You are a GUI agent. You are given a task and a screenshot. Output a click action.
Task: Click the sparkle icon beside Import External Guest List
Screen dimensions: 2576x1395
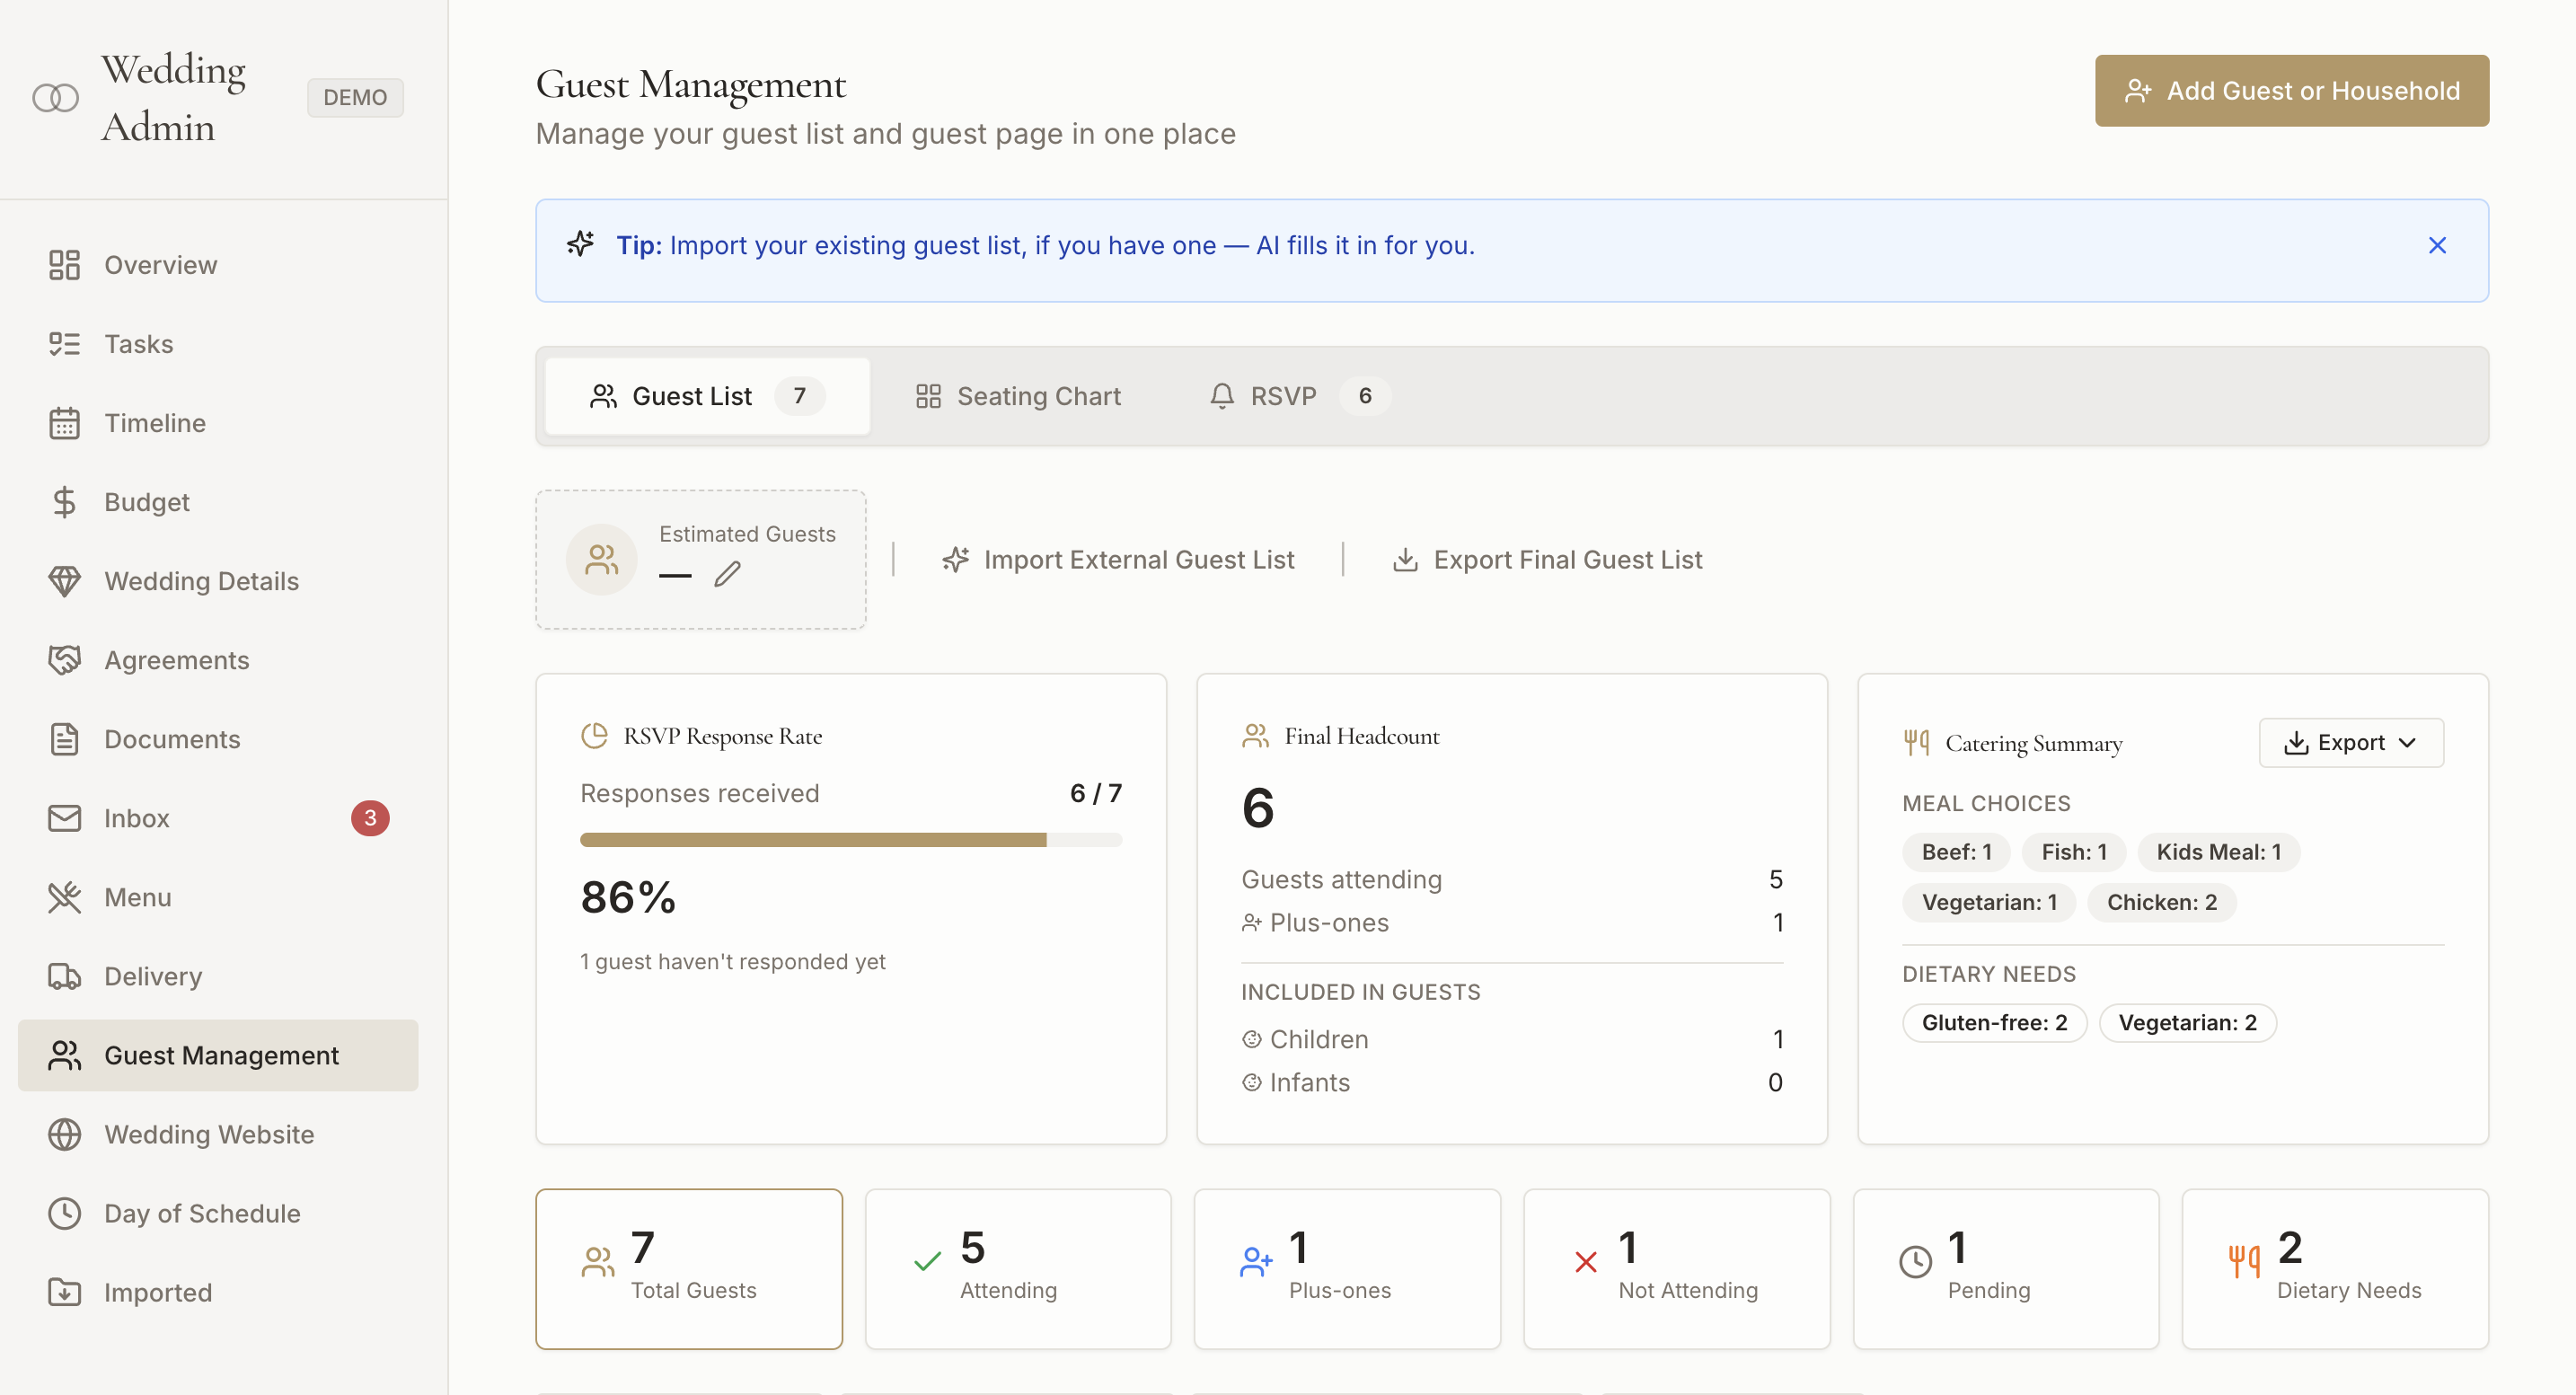coord(957,559)
